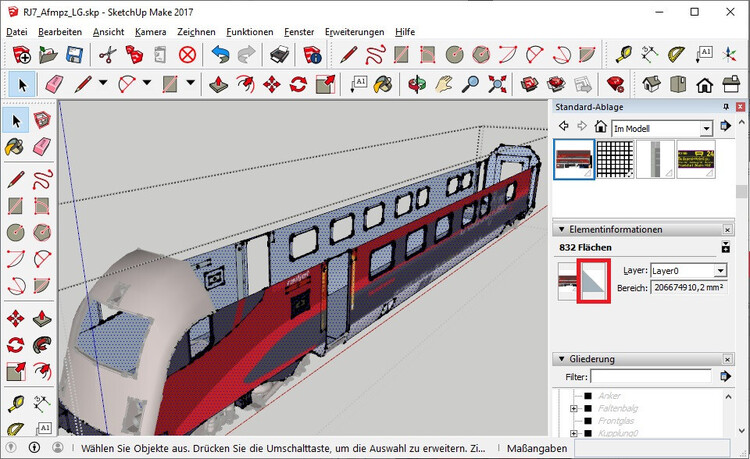The width and height of the screenshot is (750, 459).
Task: Open the Layer0 layer dropdown
Action: point(720,270)
